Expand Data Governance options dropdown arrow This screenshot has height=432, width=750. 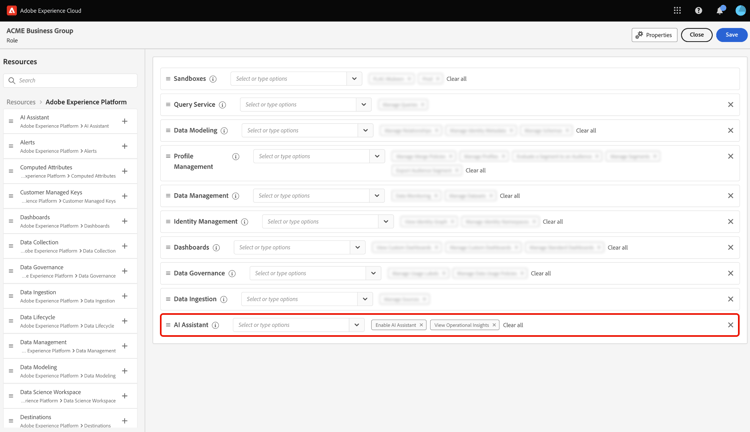pyautogui.click(x=373, y=273)
